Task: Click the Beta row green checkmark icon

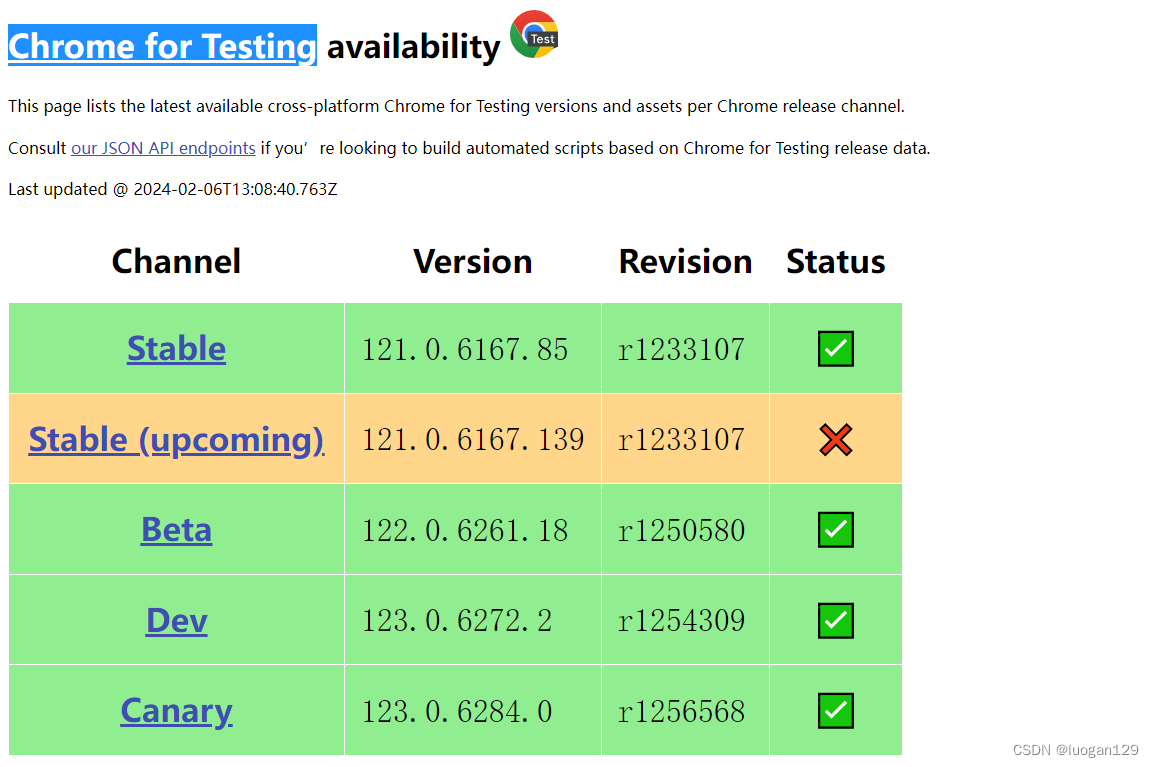Action: [835, 530]
